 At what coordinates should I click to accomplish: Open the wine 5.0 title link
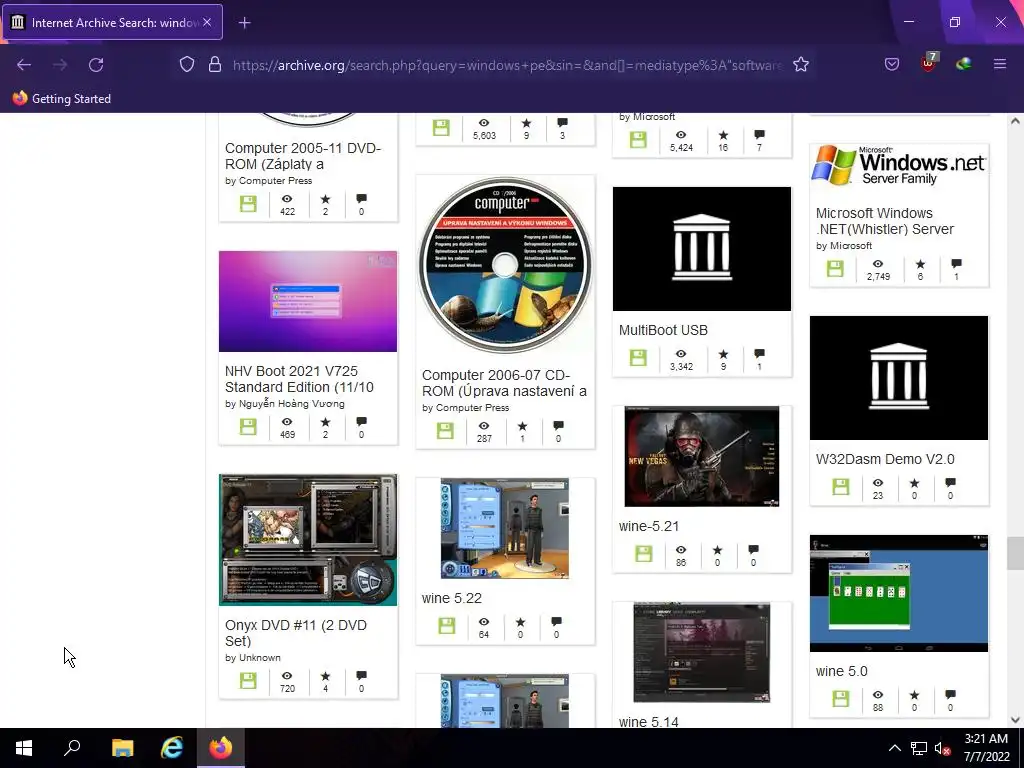(842, 671)
